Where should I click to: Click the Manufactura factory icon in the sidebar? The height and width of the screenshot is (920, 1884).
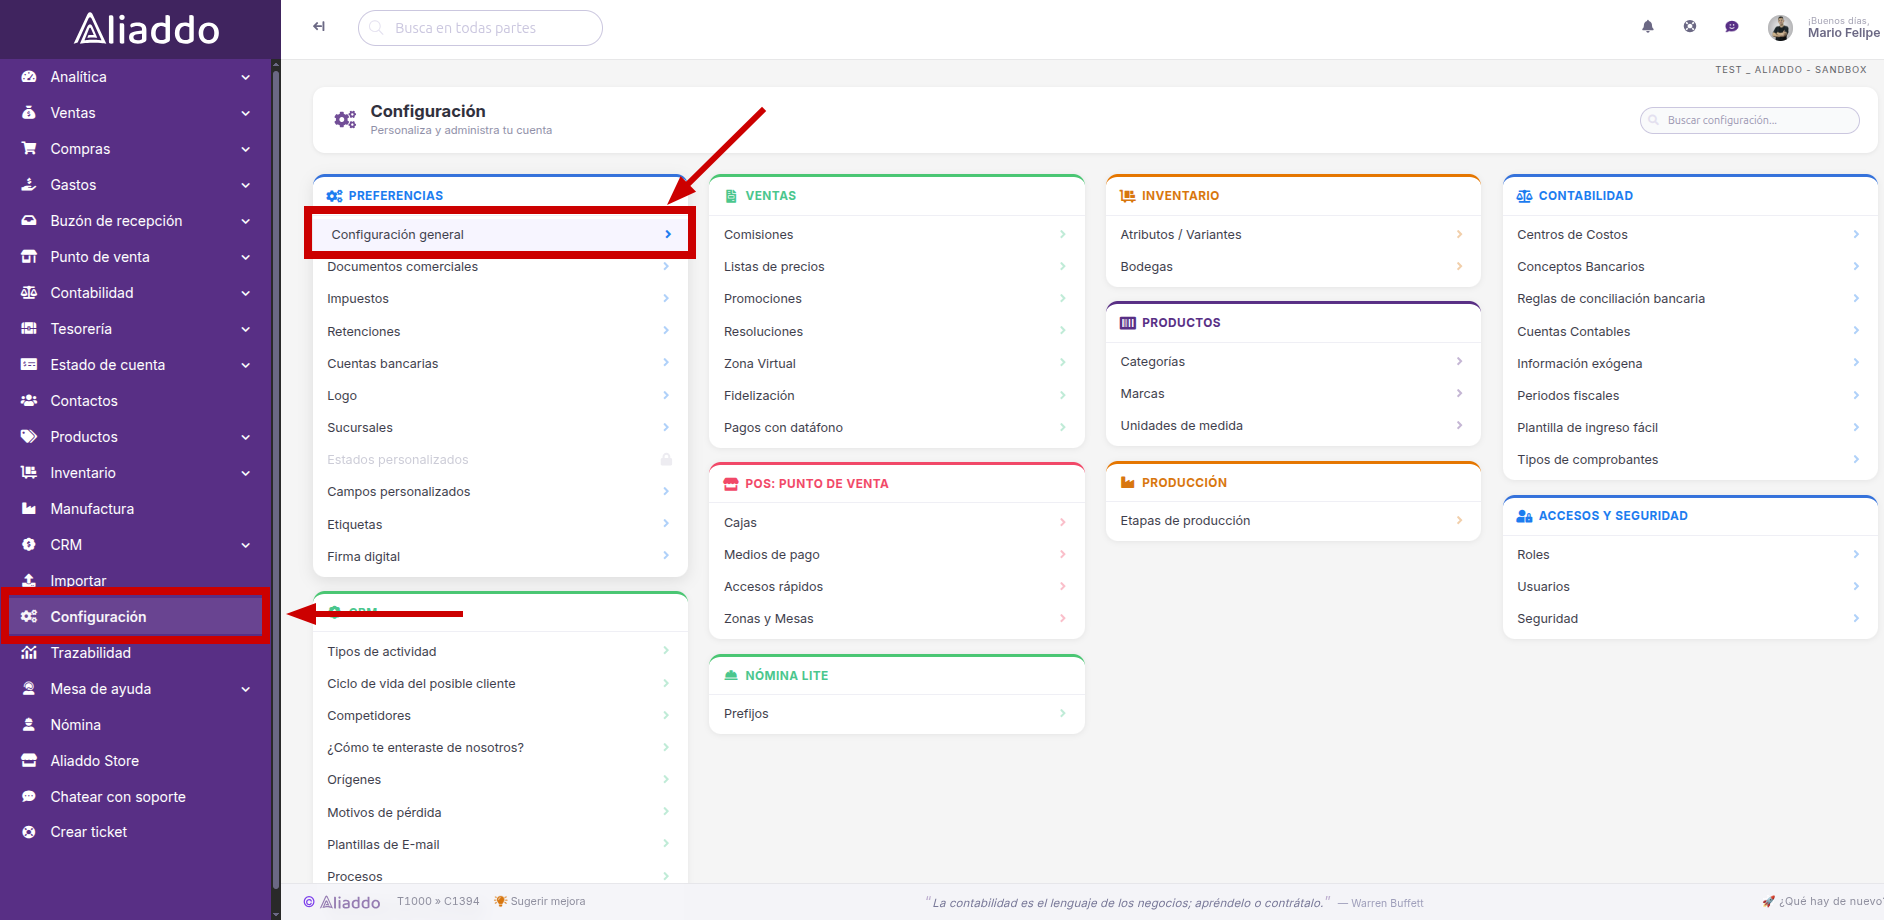29,509
